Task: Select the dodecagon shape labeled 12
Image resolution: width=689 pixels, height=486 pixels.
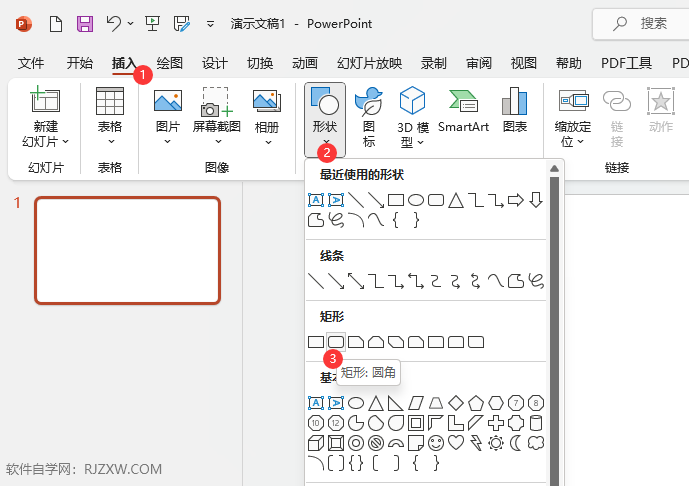Action: 336,423
